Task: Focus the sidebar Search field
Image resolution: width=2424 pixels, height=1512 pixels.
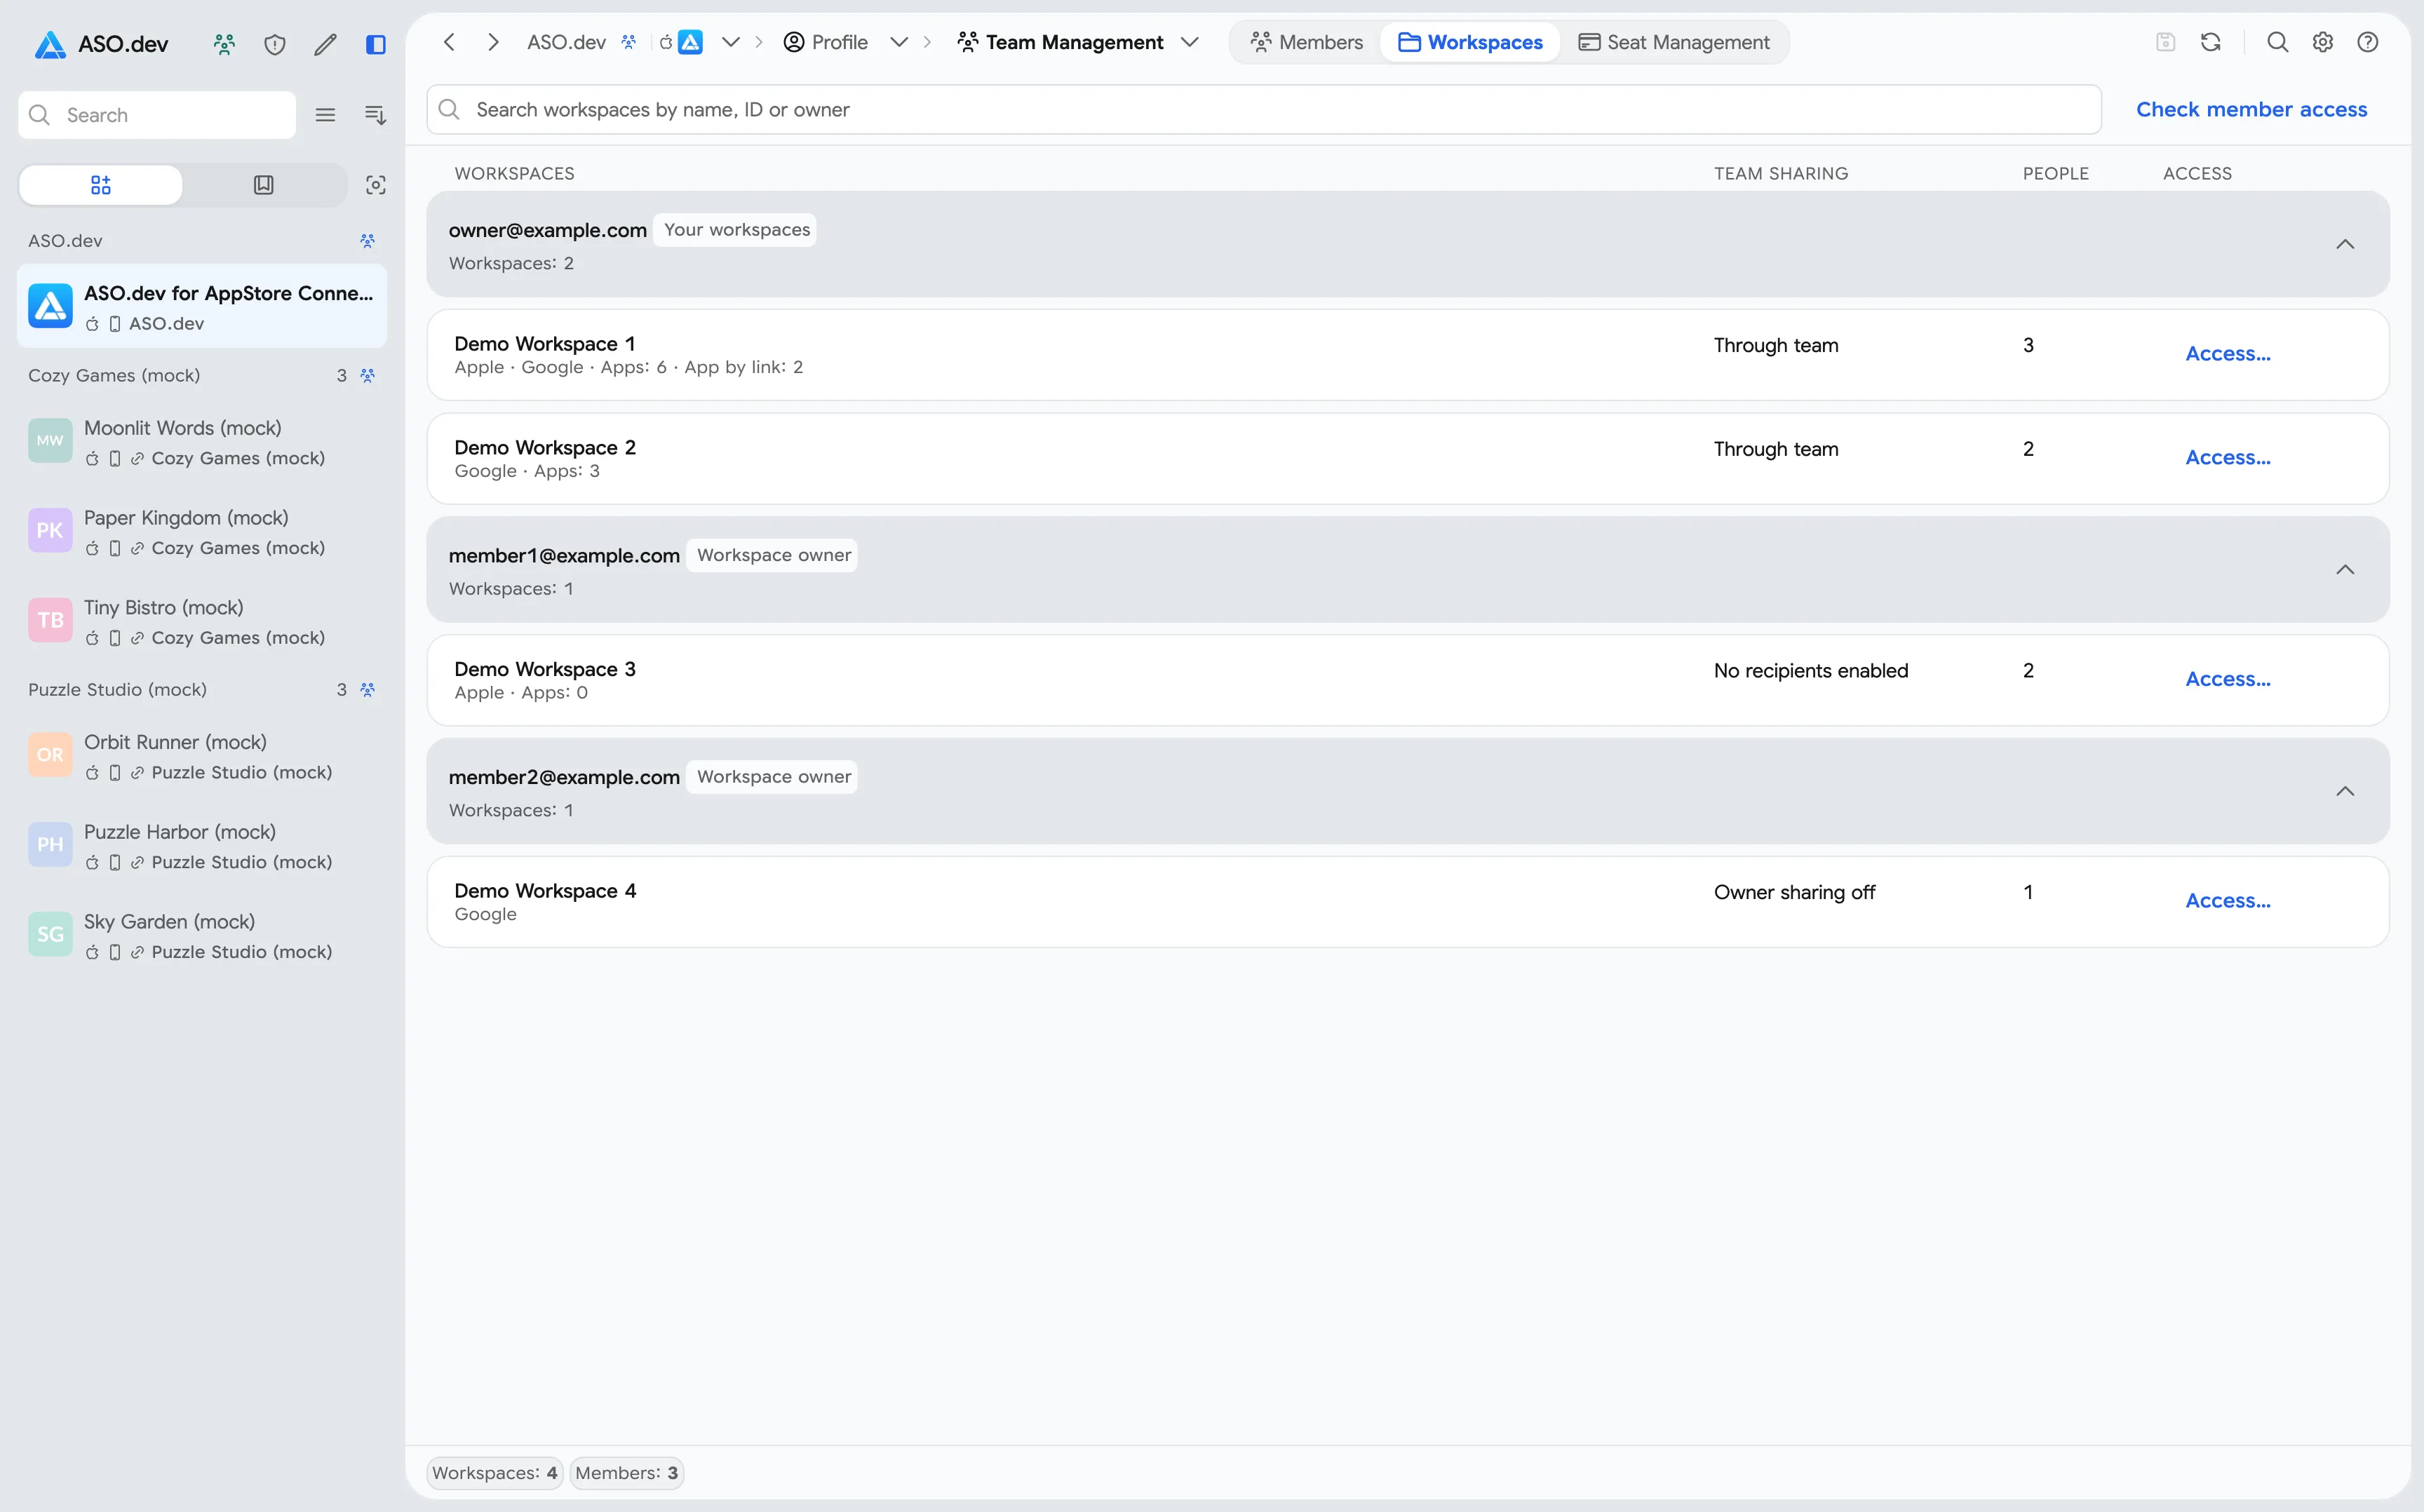Action: point(157,115)
